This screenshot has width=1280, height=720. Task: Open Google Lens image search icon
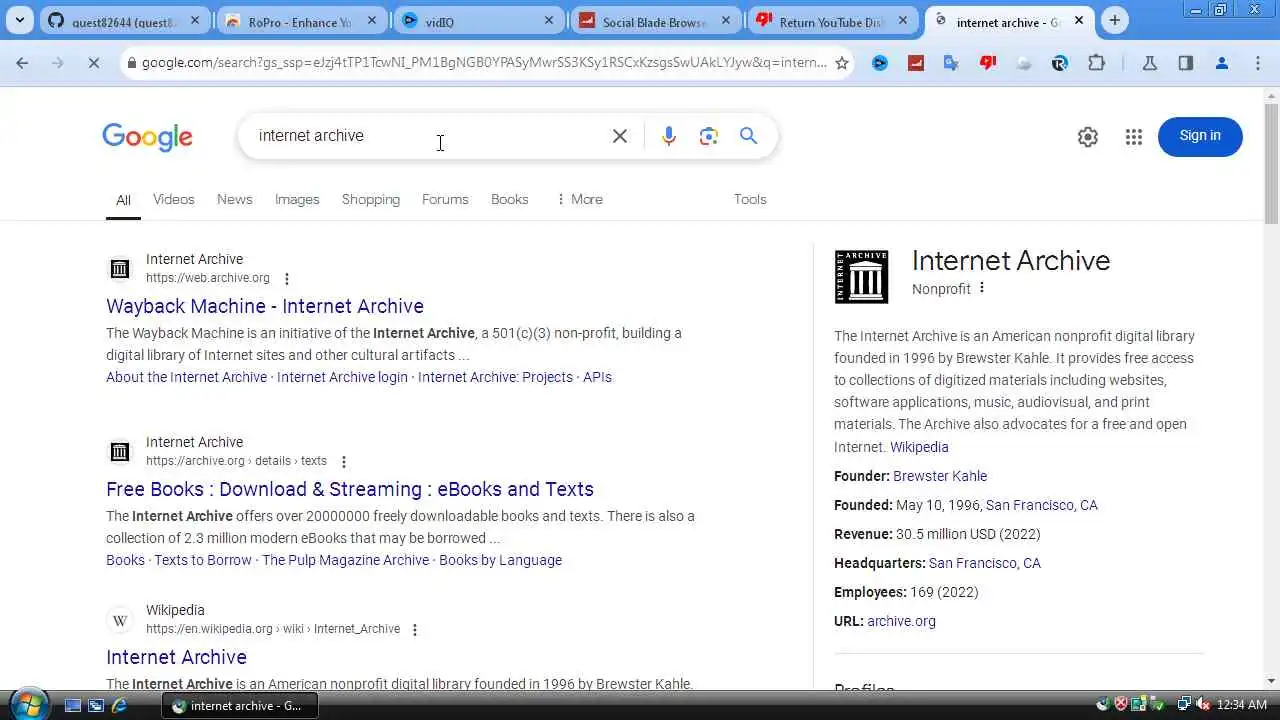tap(709, 136)
